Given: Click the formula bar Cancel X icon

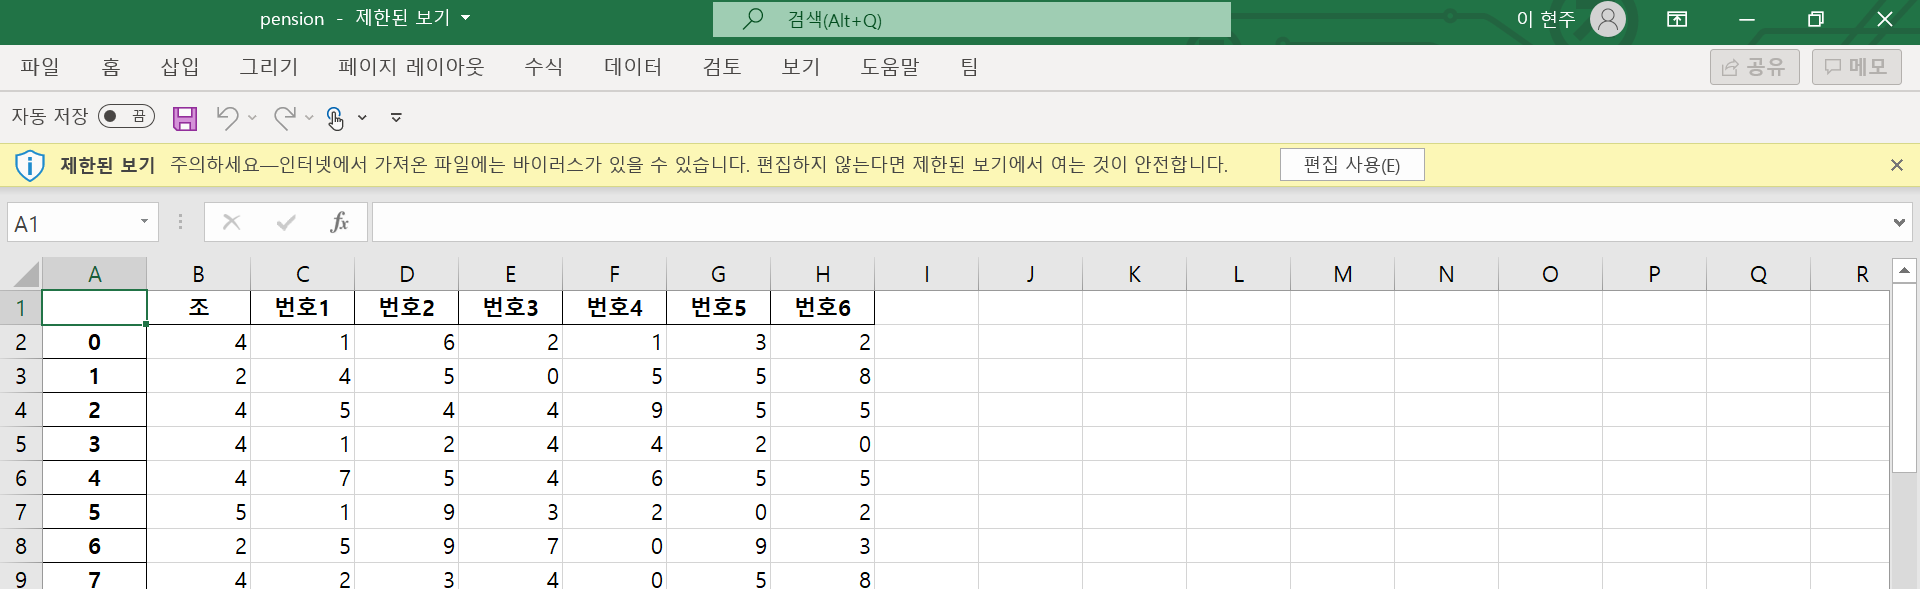Looking at the screenshot, I should point(231,222).
